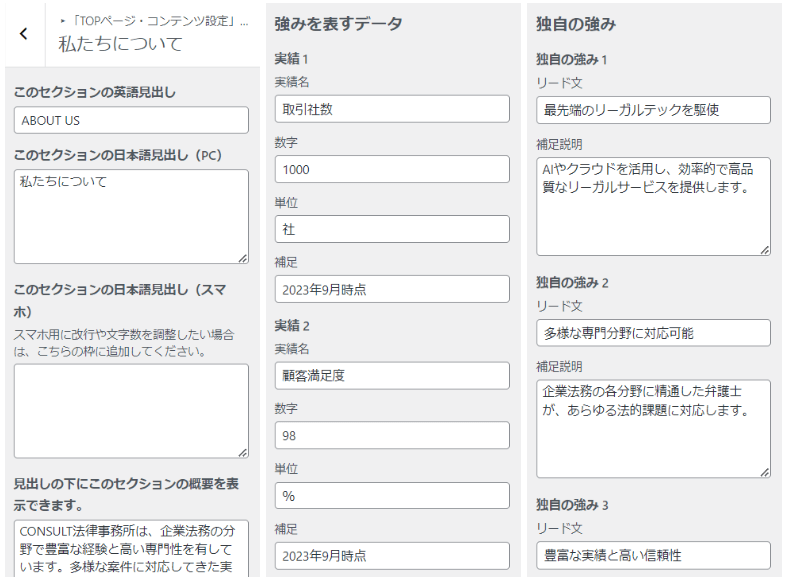The image size is (787, 582).
Task: Click the ABOUT US English heading field
Action: click(x=131, y=120)
